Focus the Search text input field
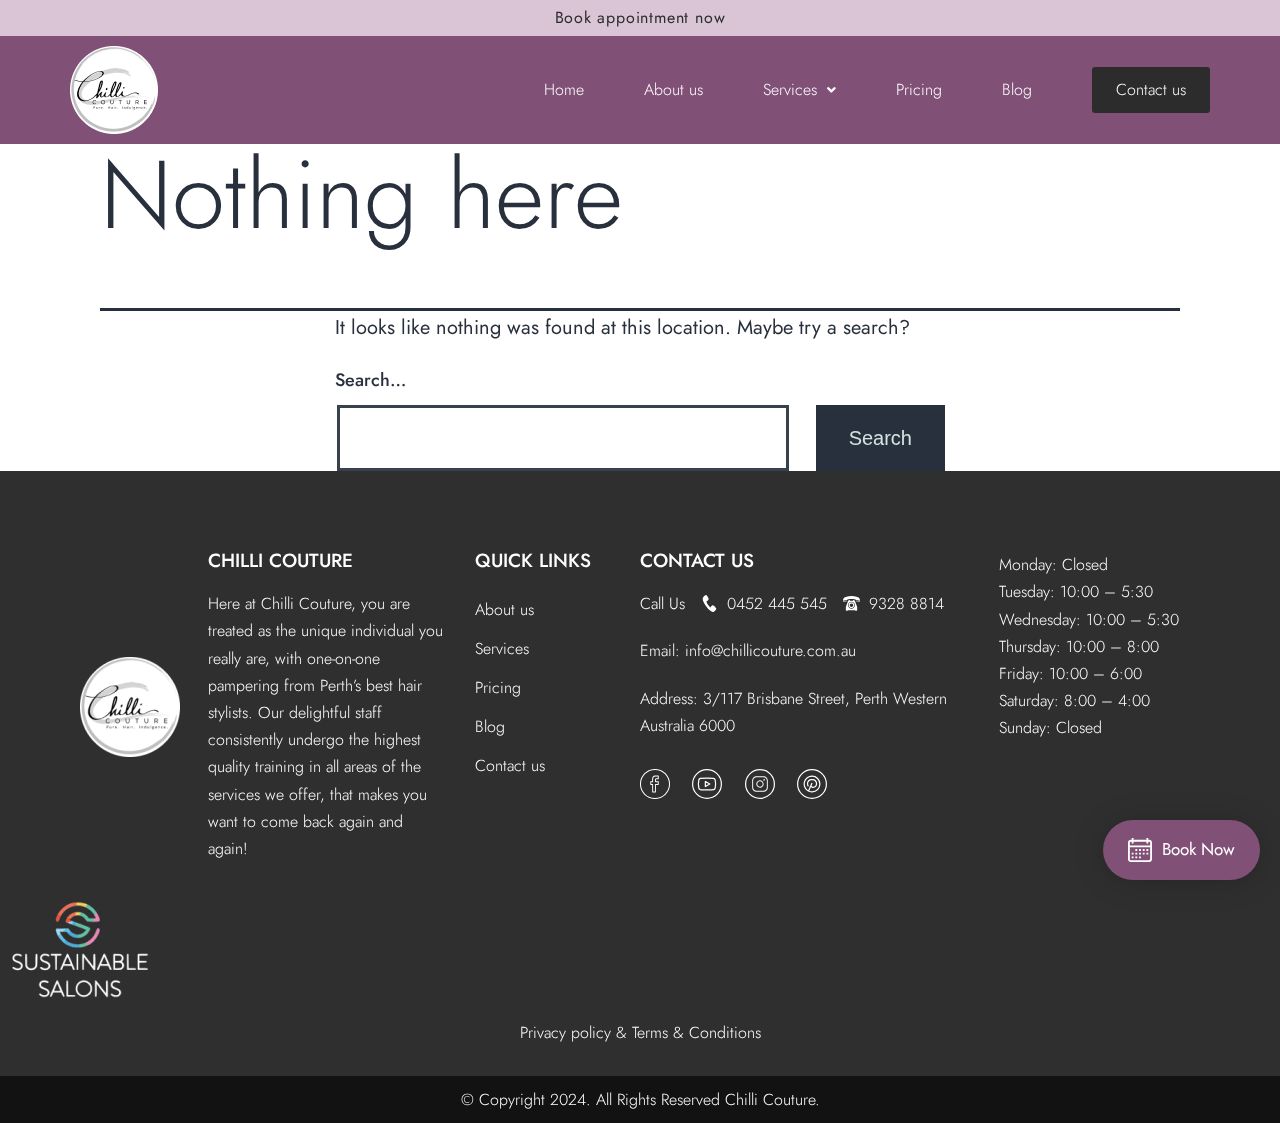1280x1123 pixels. click(x=563, y=437)
